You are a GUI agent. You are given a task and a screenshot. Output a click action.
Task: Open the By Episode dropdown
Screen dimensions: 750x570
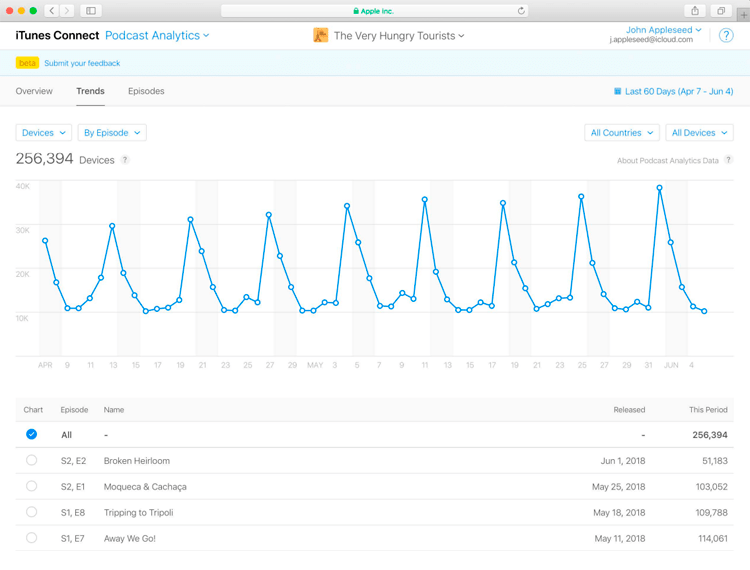point(112,132)
